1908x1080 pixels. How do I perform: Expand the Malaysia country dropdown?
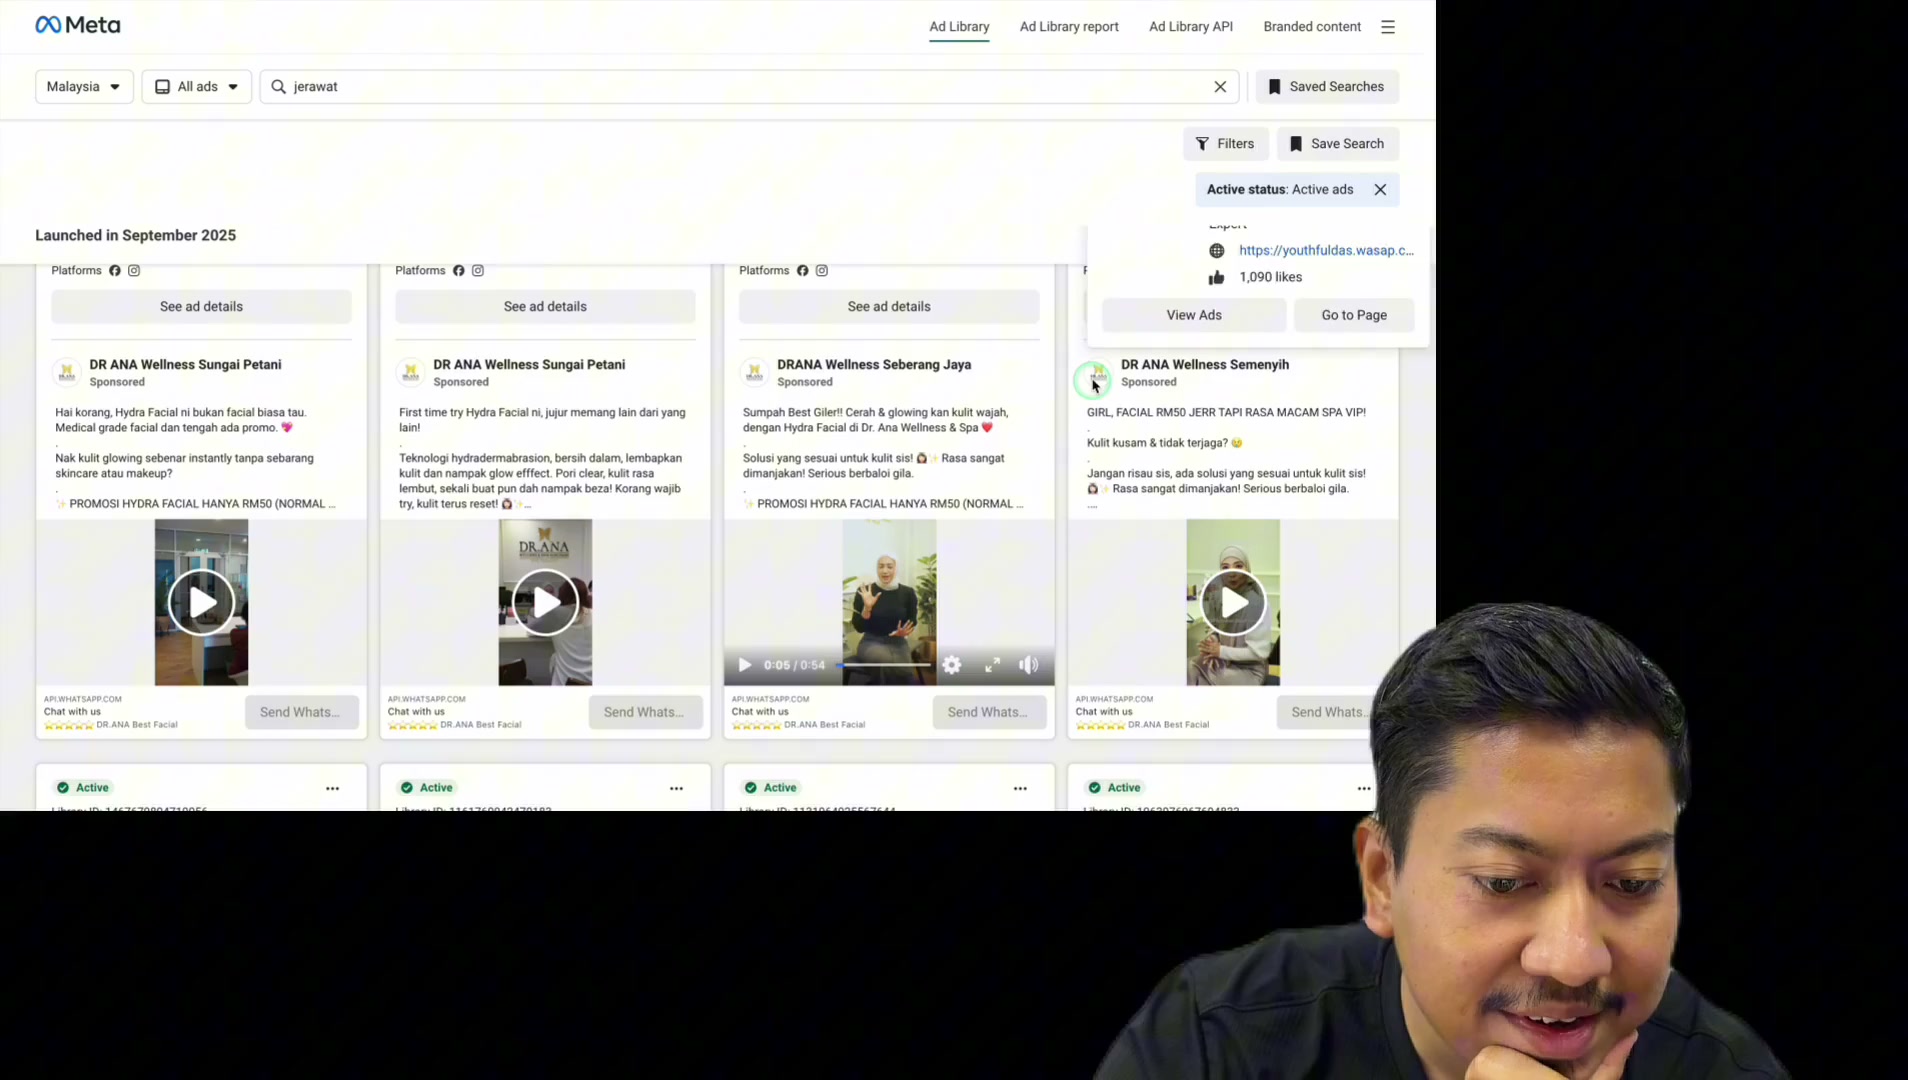click(x=84, y=87)
